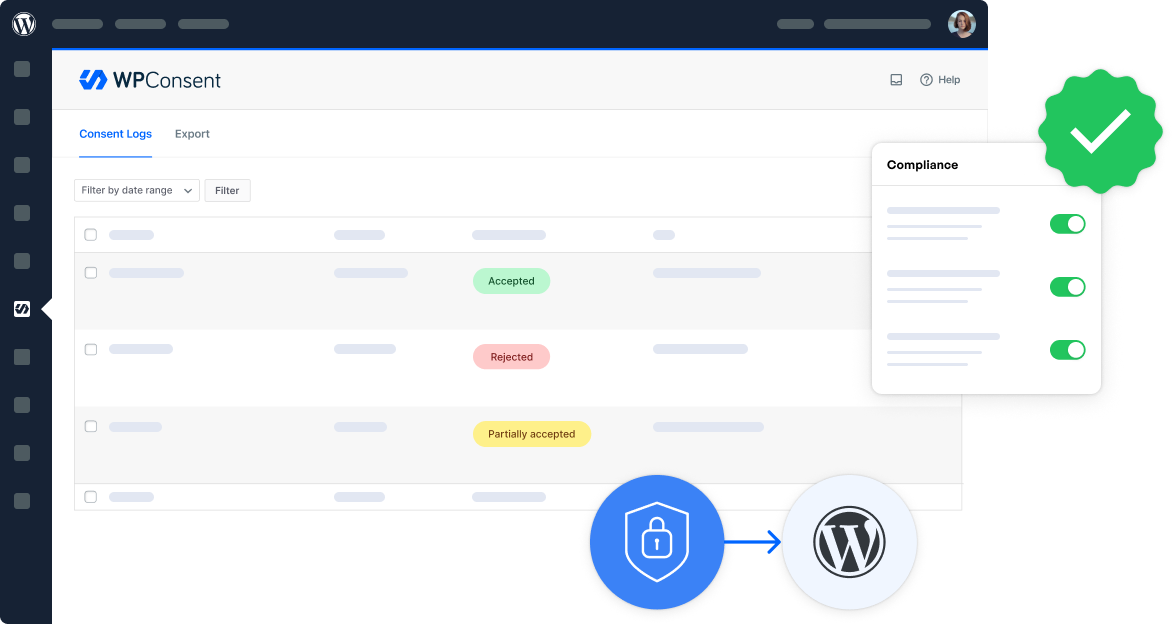Switch to the Export tab
Screen dimensions: 1176x624
(x=192, y=134)
